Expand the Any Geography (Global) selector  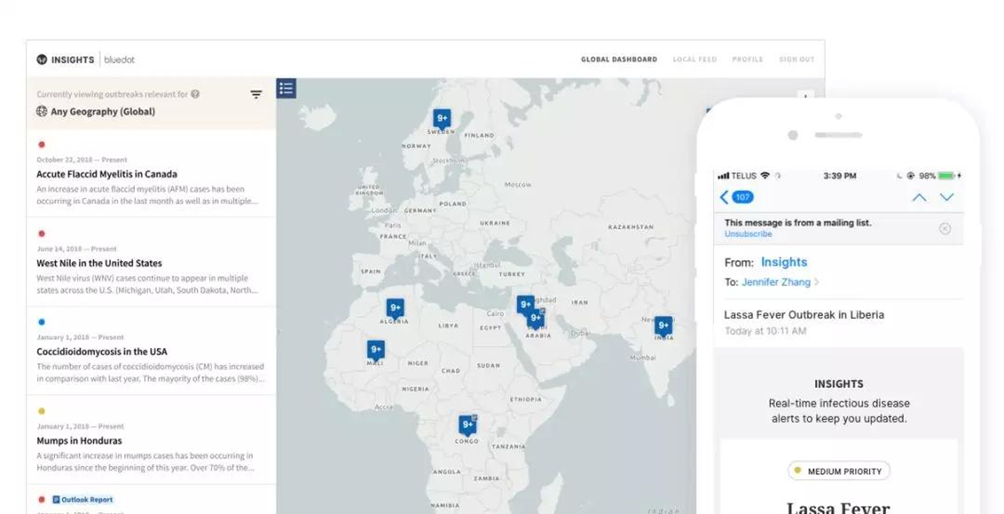click(x=96, y=112)
